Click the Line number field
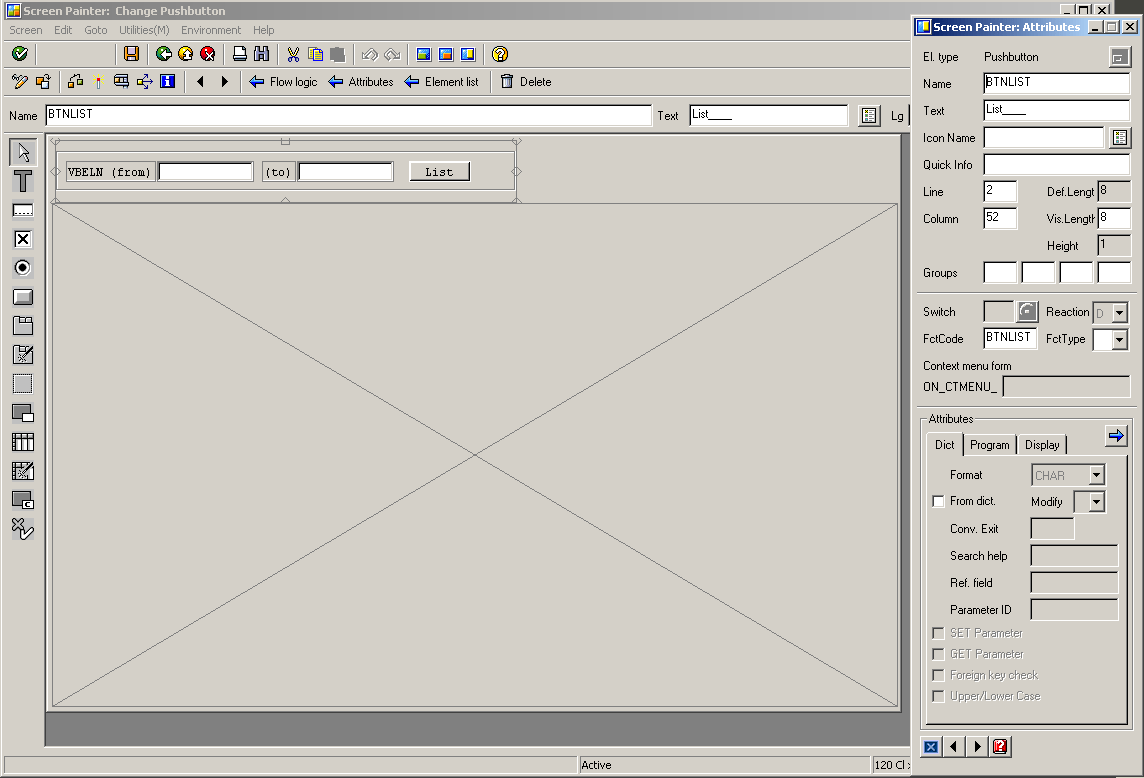The image size is (1144, 778). coord(1000,191)
